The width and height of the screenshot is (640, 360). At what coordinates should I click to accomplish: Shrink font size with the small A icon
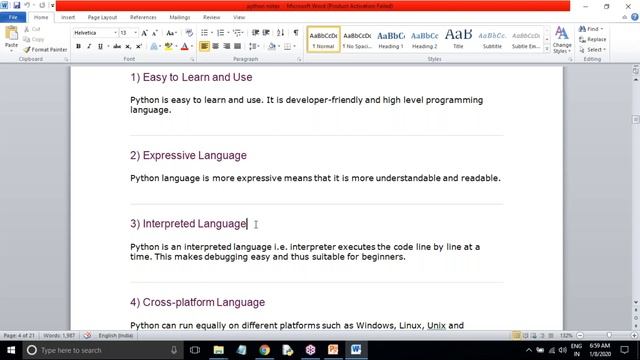pos(155,33)
